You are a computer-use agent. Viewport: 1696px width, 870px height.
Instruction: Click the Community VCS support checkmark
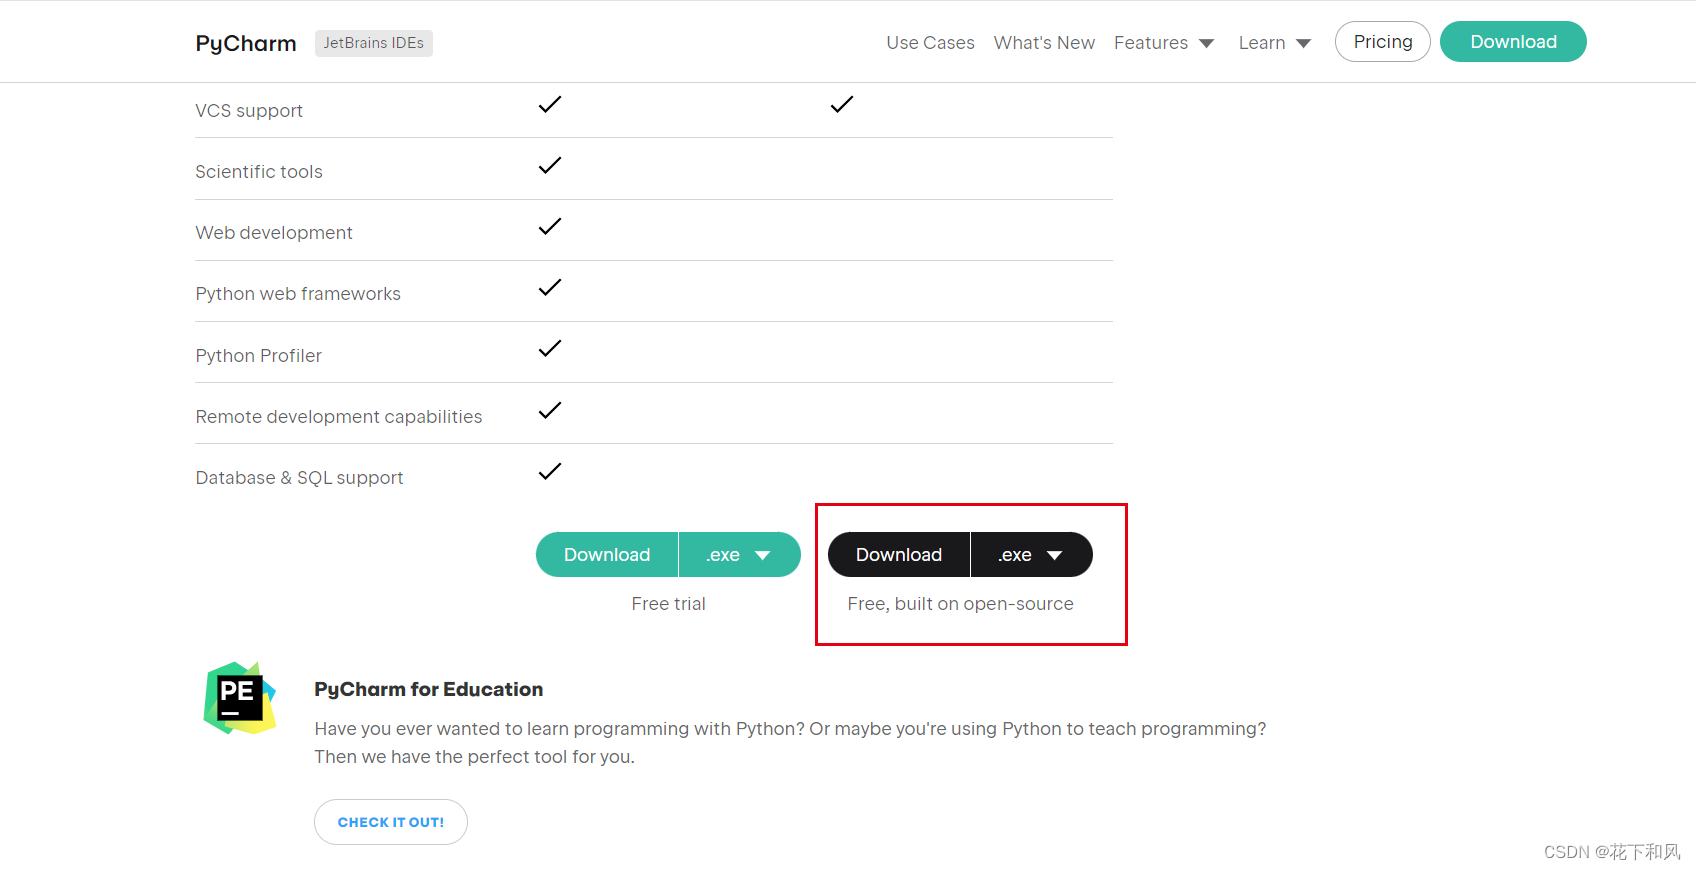[x=842, y=104]
